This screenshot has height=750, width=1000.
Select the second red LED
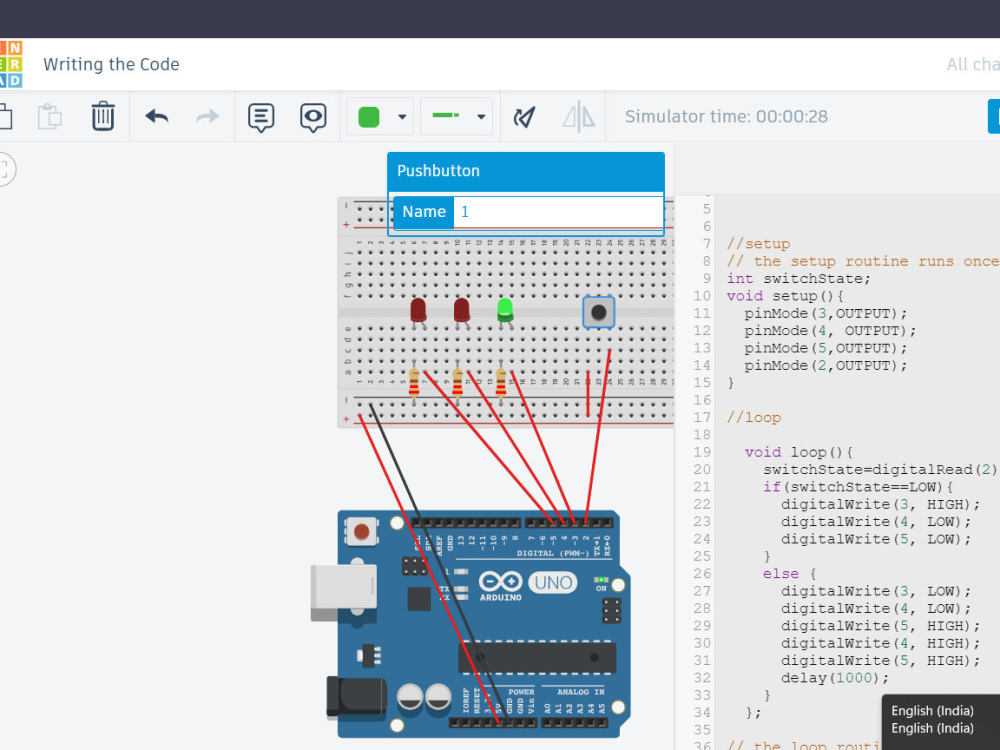(x=462, y=312)
